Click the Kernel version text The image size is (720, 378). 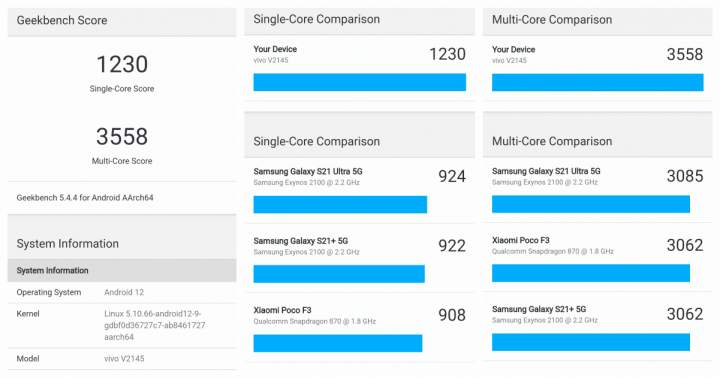coord(155,325)
